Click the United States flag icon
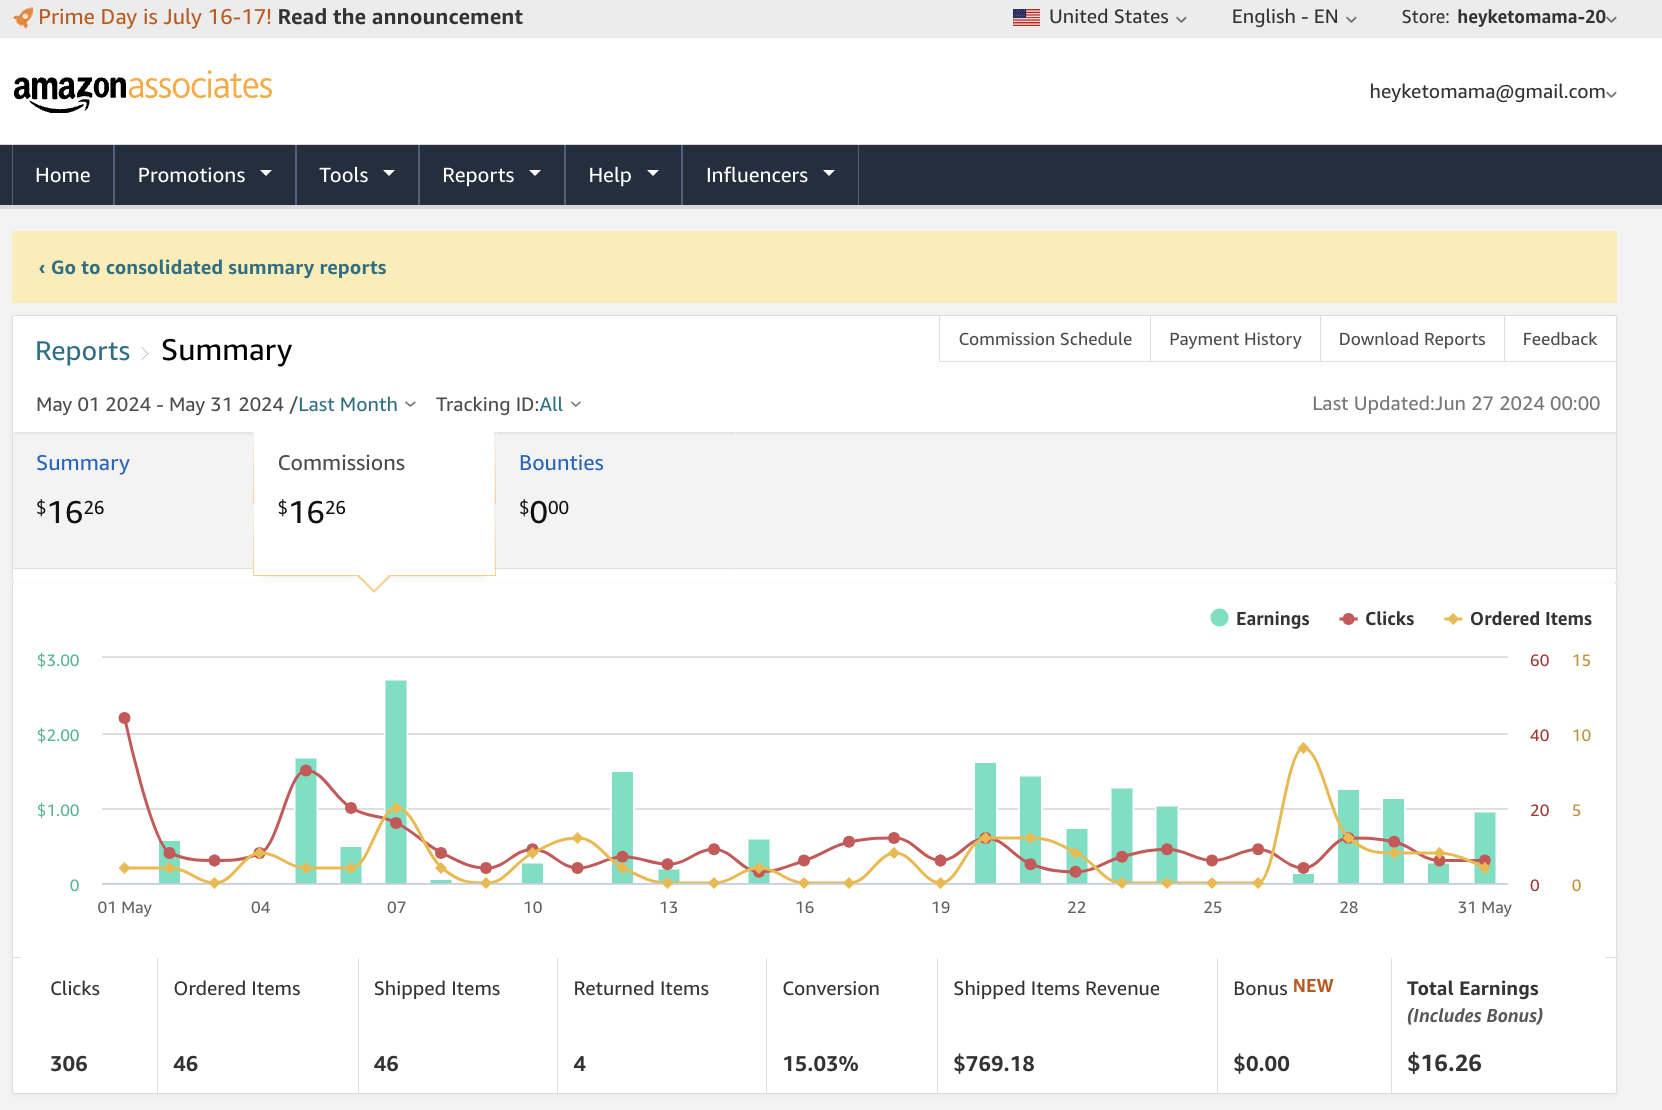1662x1110 pixels. coord(1026,17)
